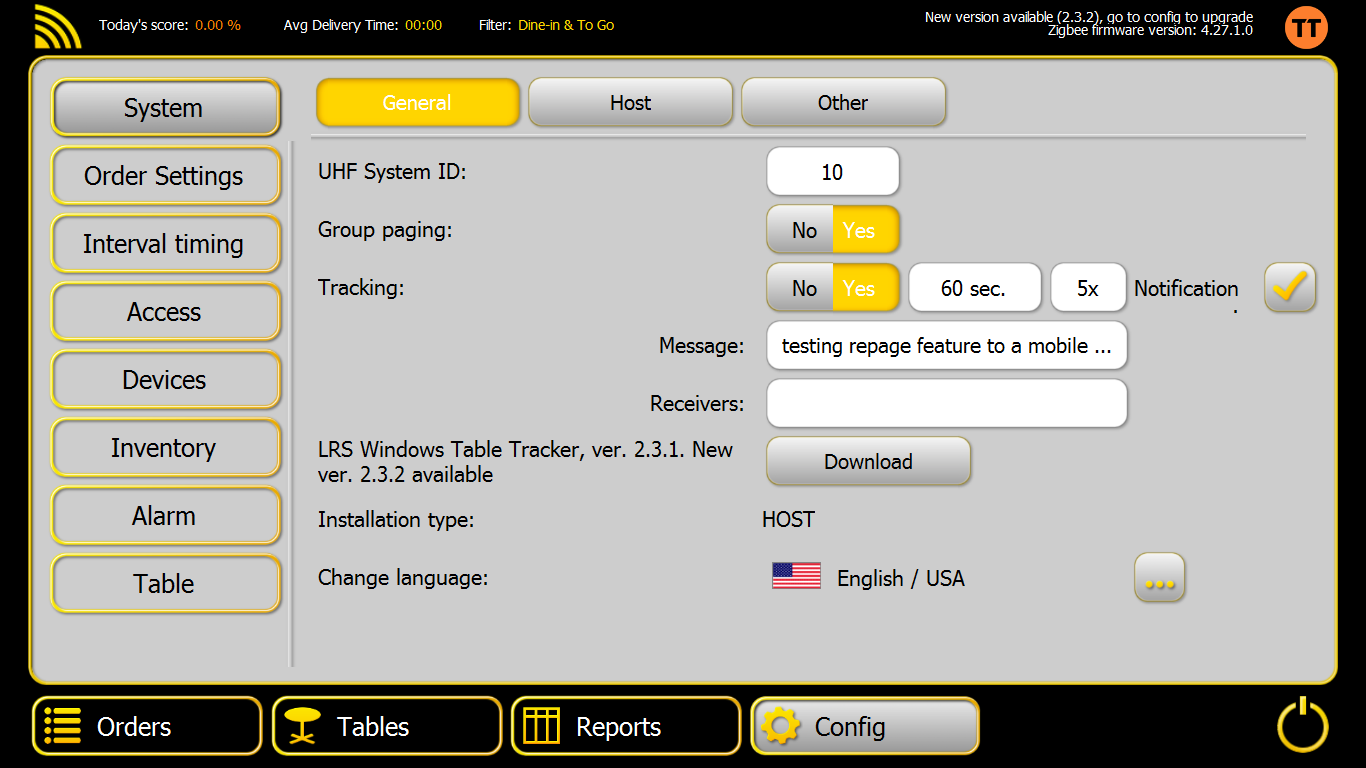Open the Inventory section
Viewport: 1366px width, 768px height.
tap(165, 448)
